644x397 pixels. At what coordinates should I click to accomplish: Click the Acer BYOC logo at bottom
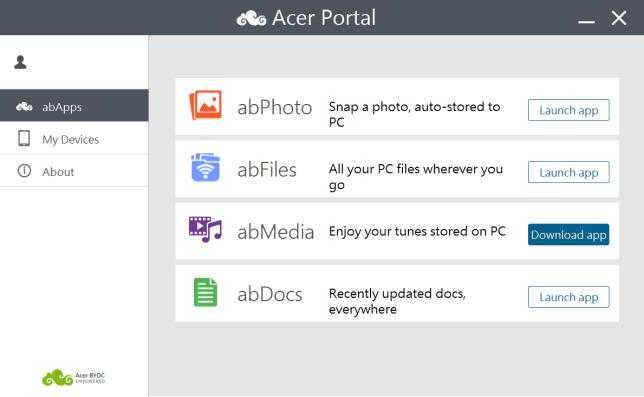74,377
